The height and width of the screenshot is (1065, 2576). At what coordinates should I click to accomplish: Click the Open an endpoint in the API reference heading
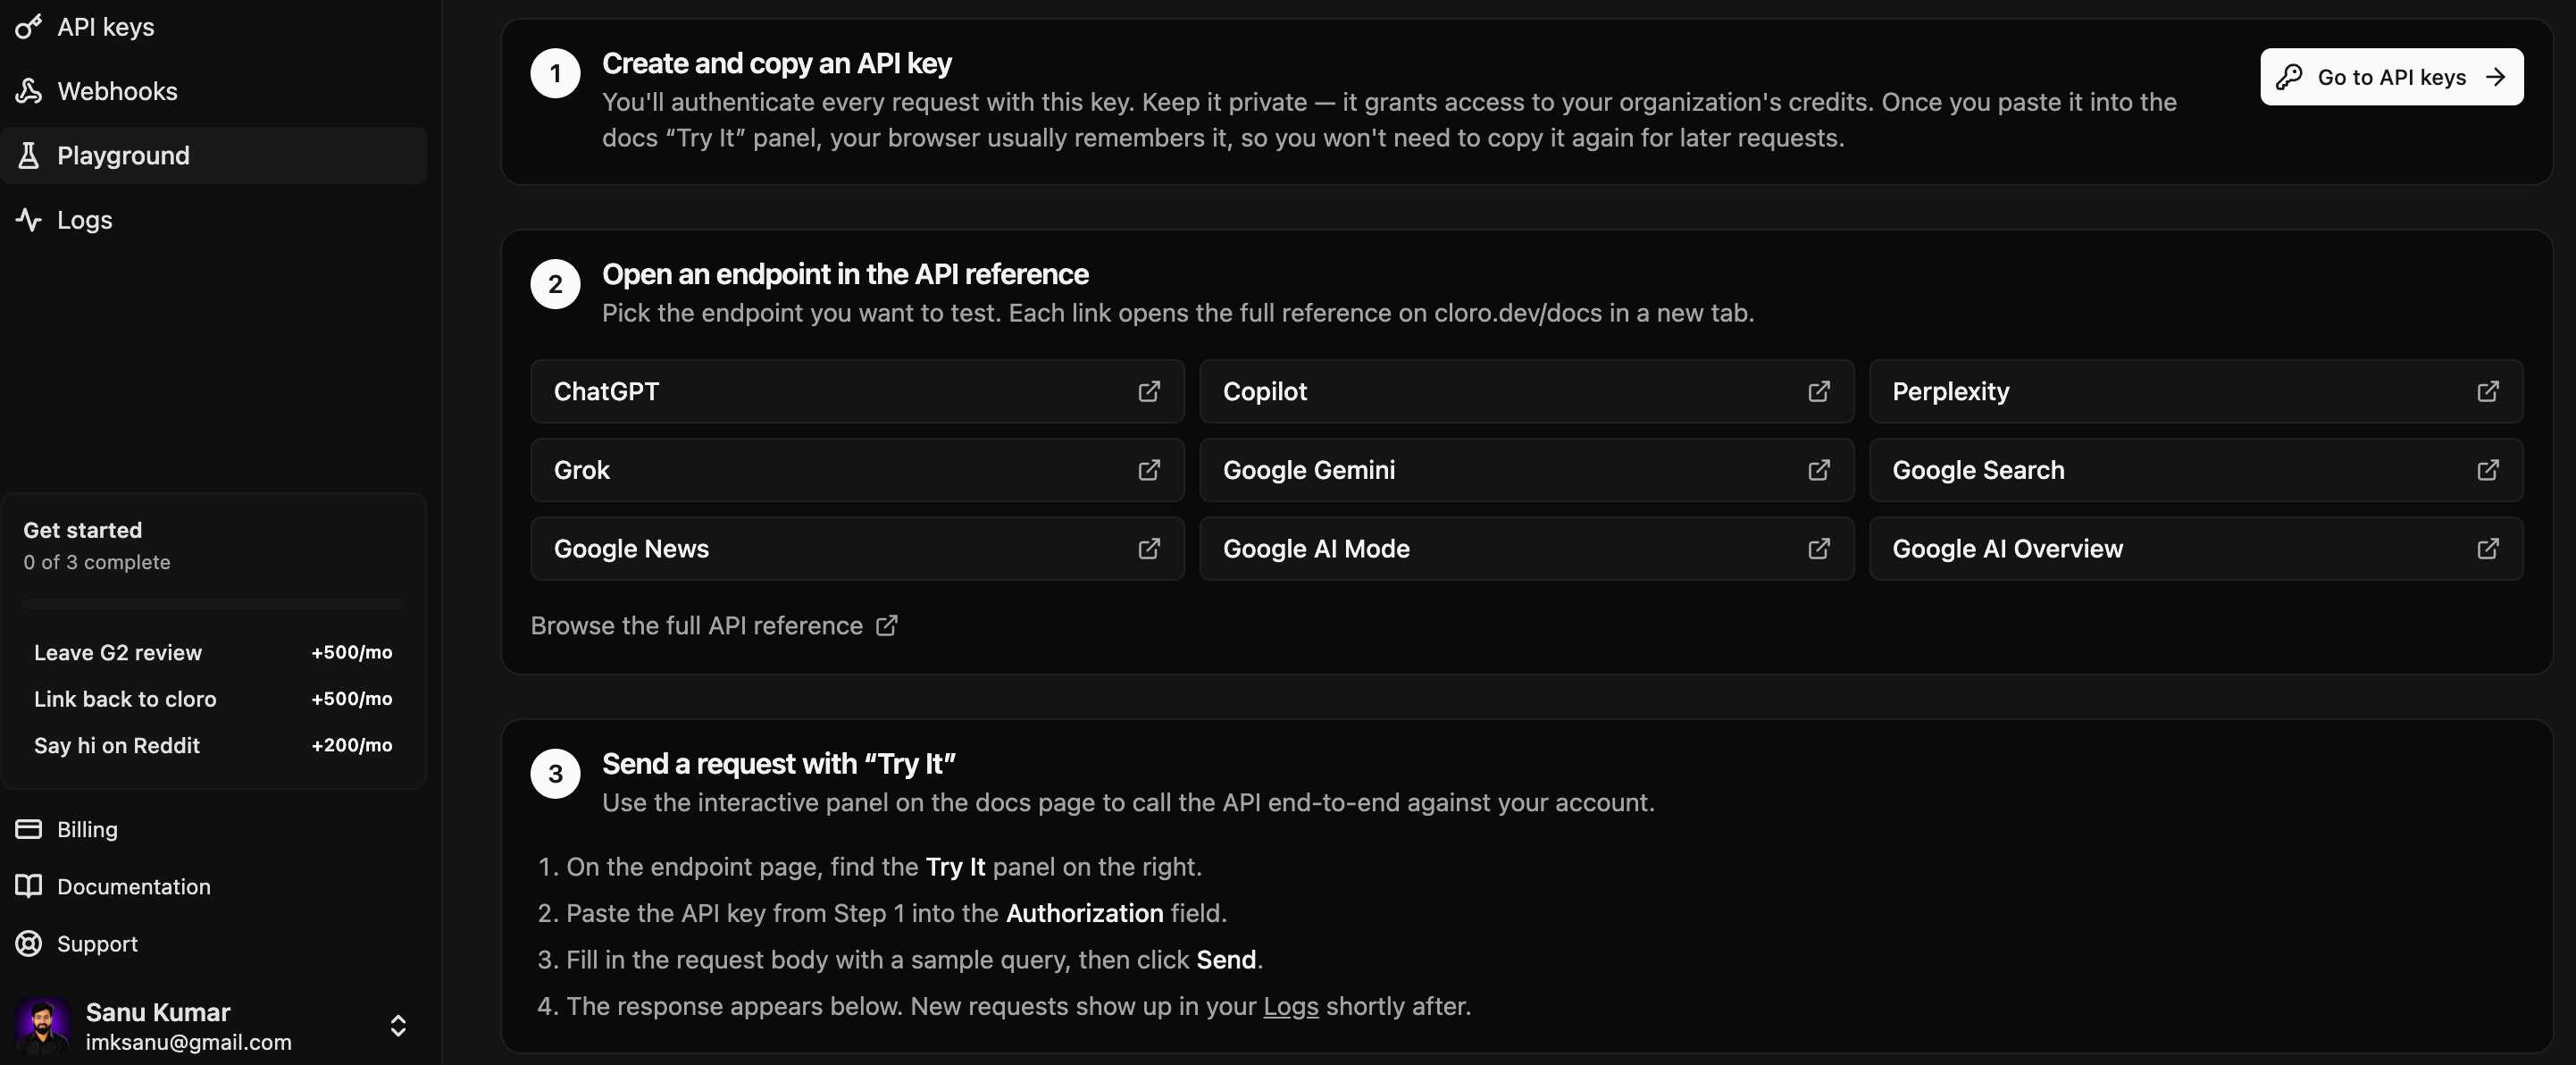[845, 274]
